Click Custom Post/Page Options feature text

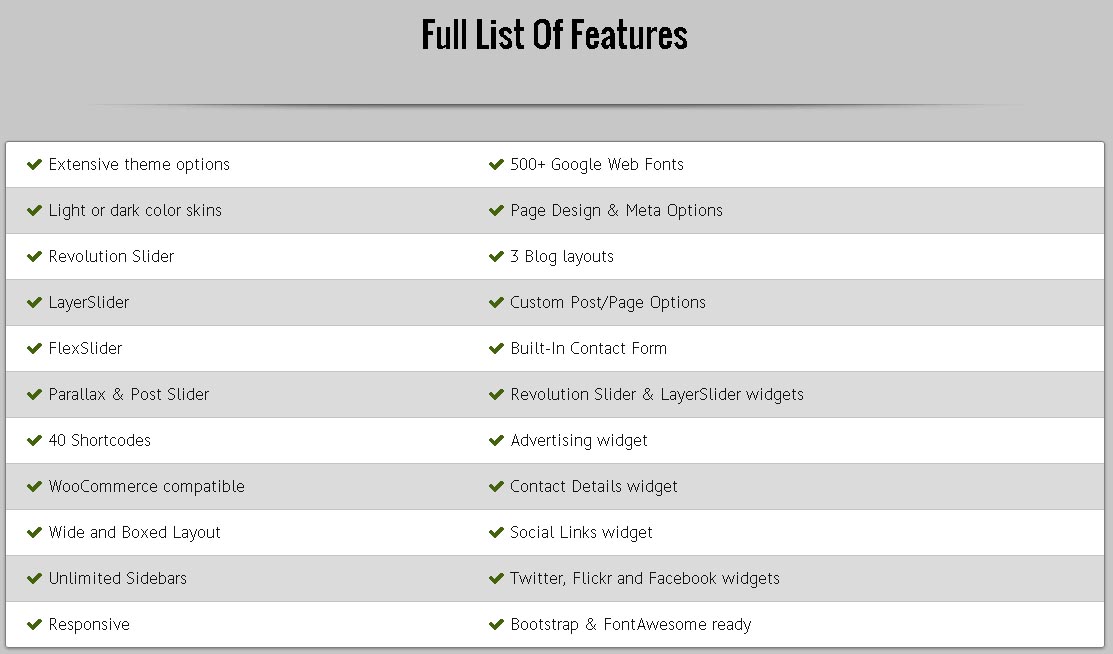point(608,302)
